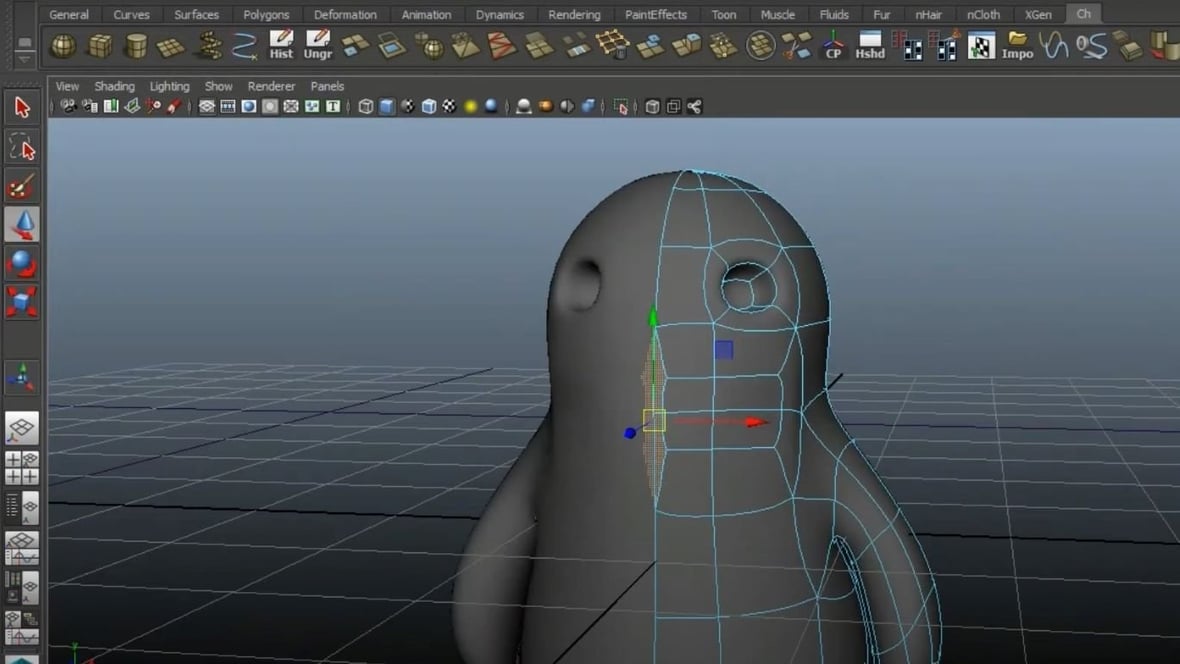Select the Move tool in the toolbox
The width and height of the screenshot is (1180, 664).
[22, 225]
